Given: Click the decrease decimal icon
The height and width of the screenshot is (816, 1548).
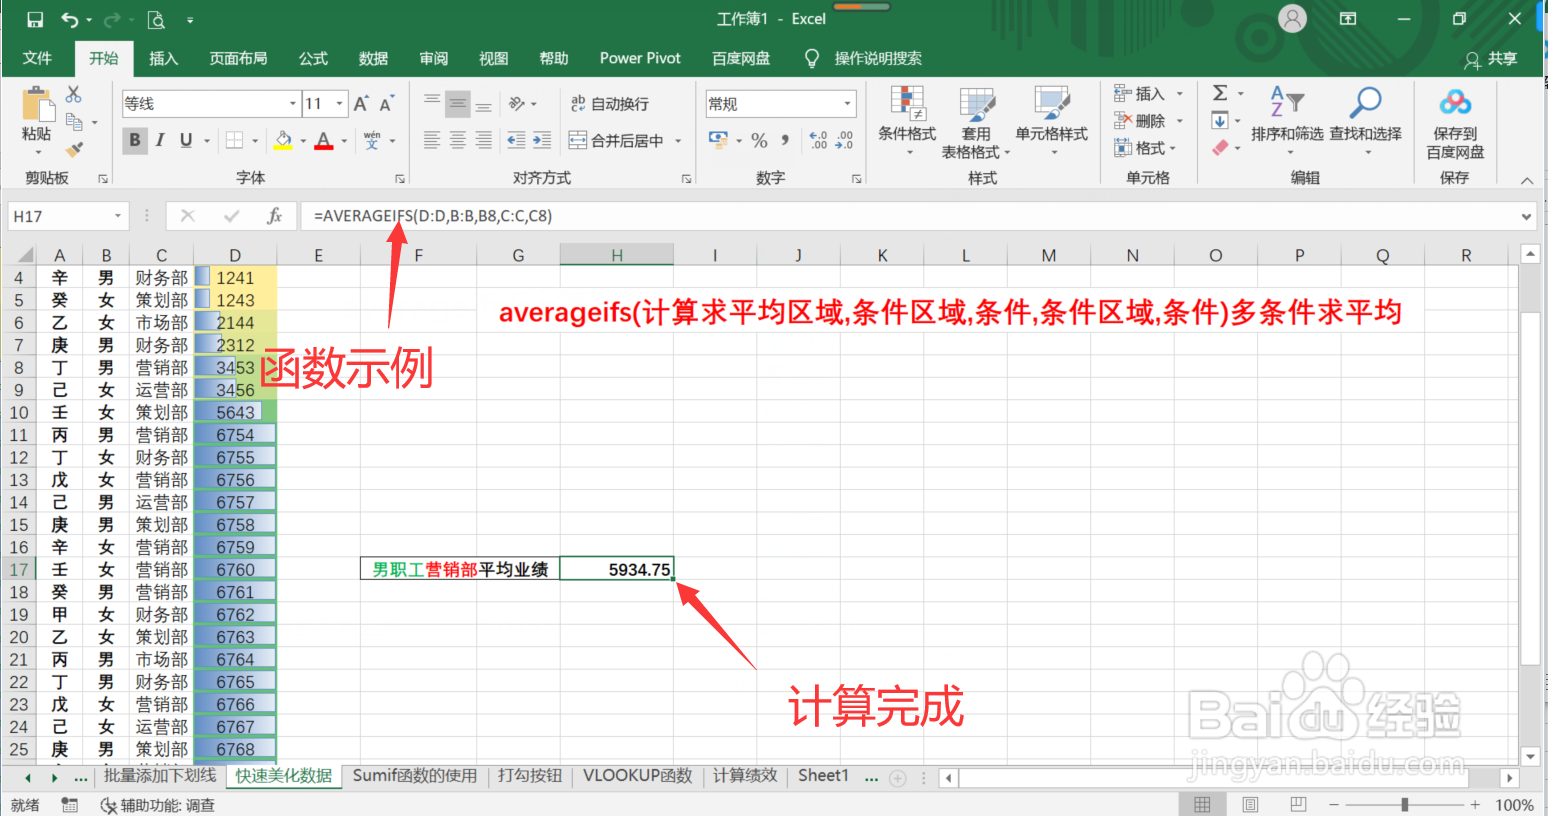Looking at the screenshot, I should 845,140.
